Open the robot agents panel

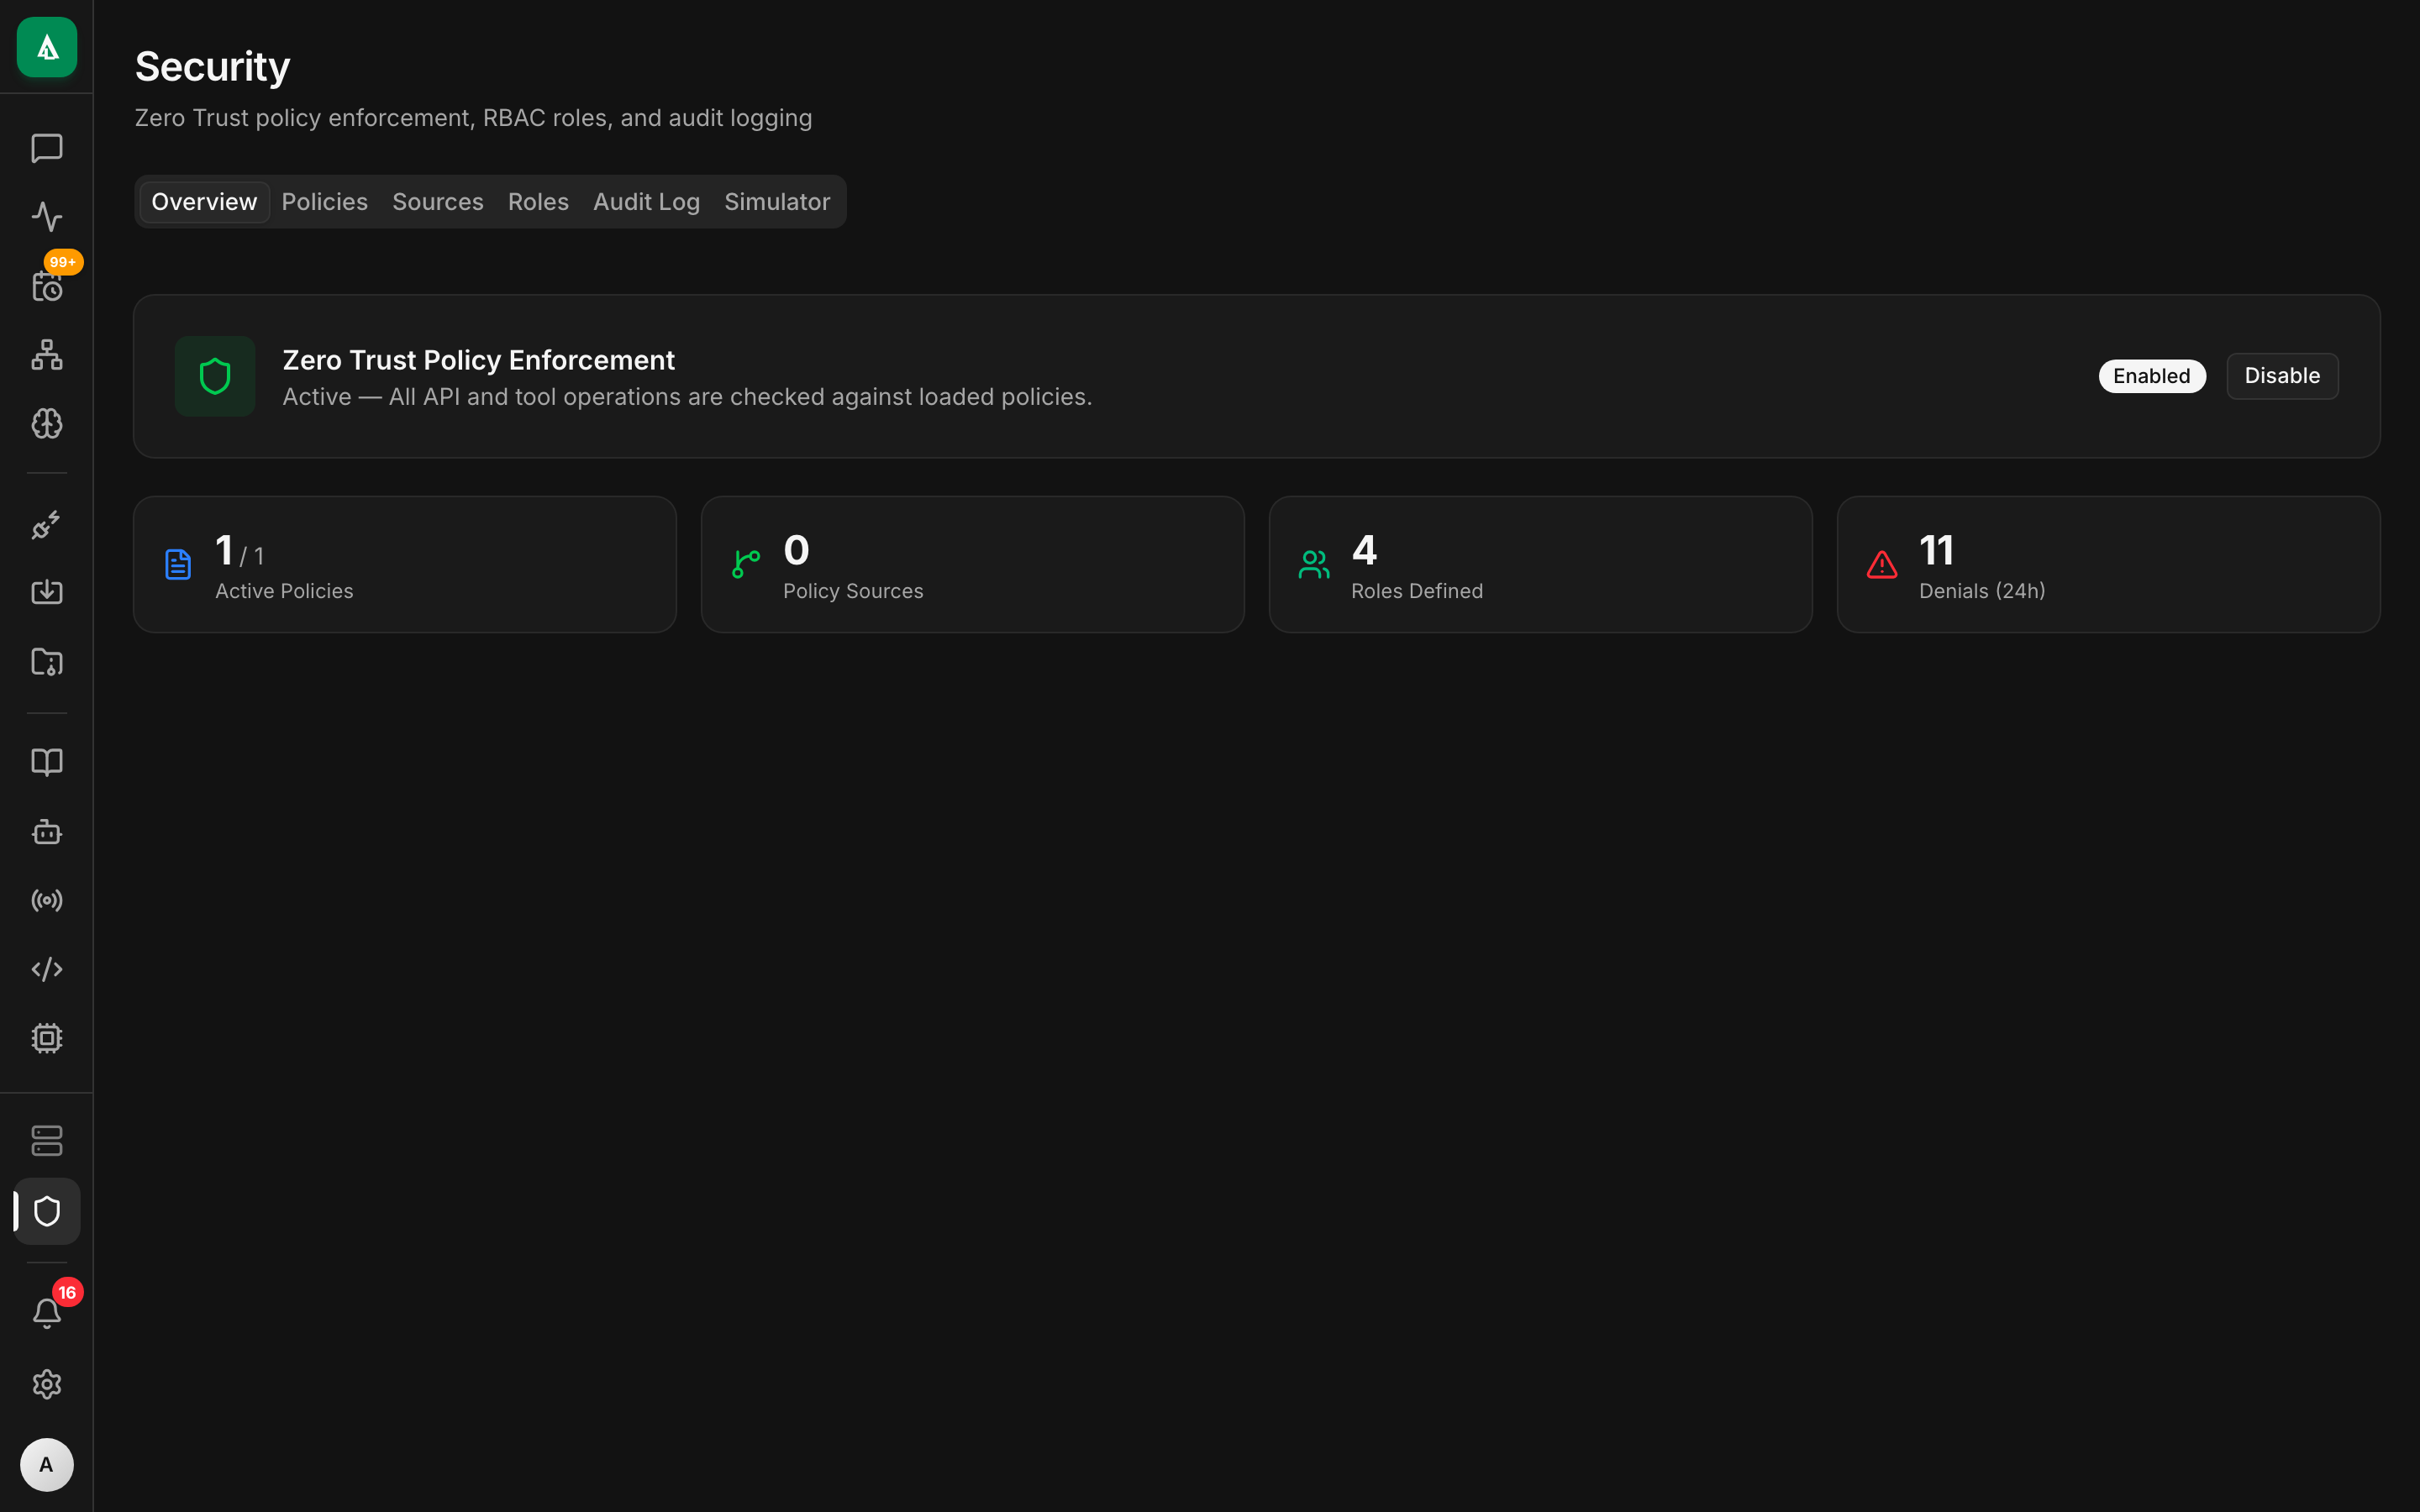click(x=46, y=832)
